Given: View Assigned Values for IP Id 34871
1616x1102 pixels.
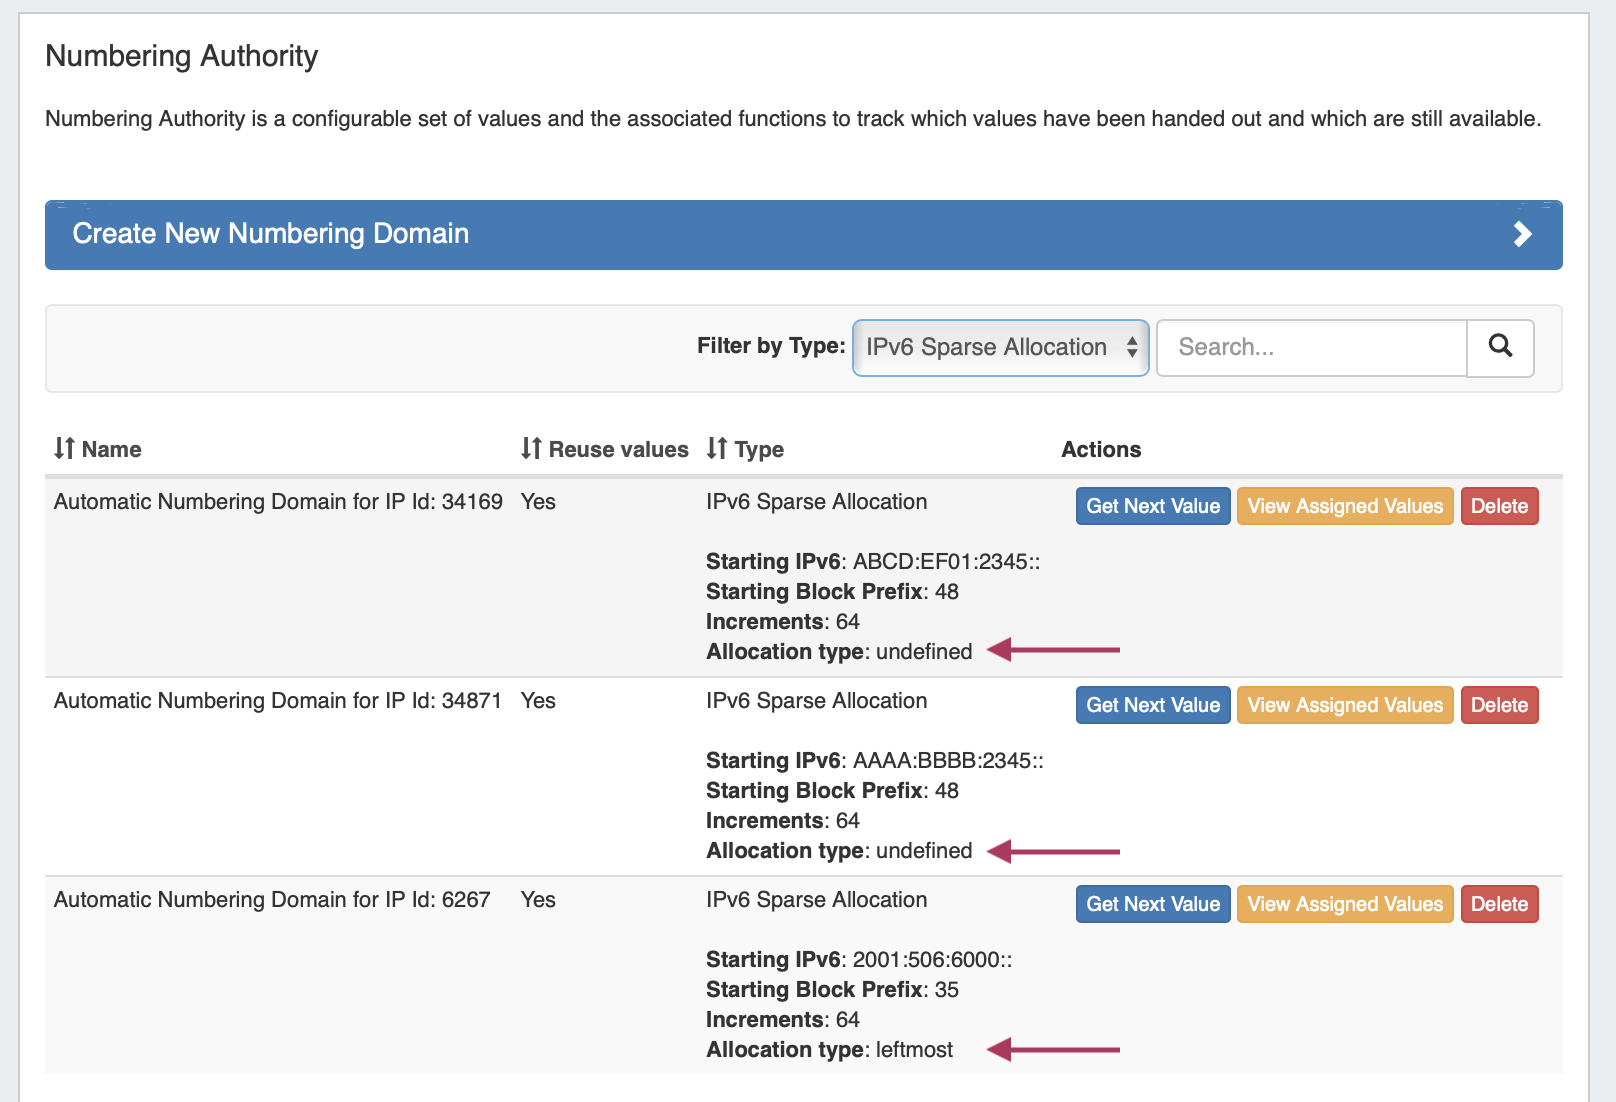Looking at the screenshot, I should point(1345,705).
